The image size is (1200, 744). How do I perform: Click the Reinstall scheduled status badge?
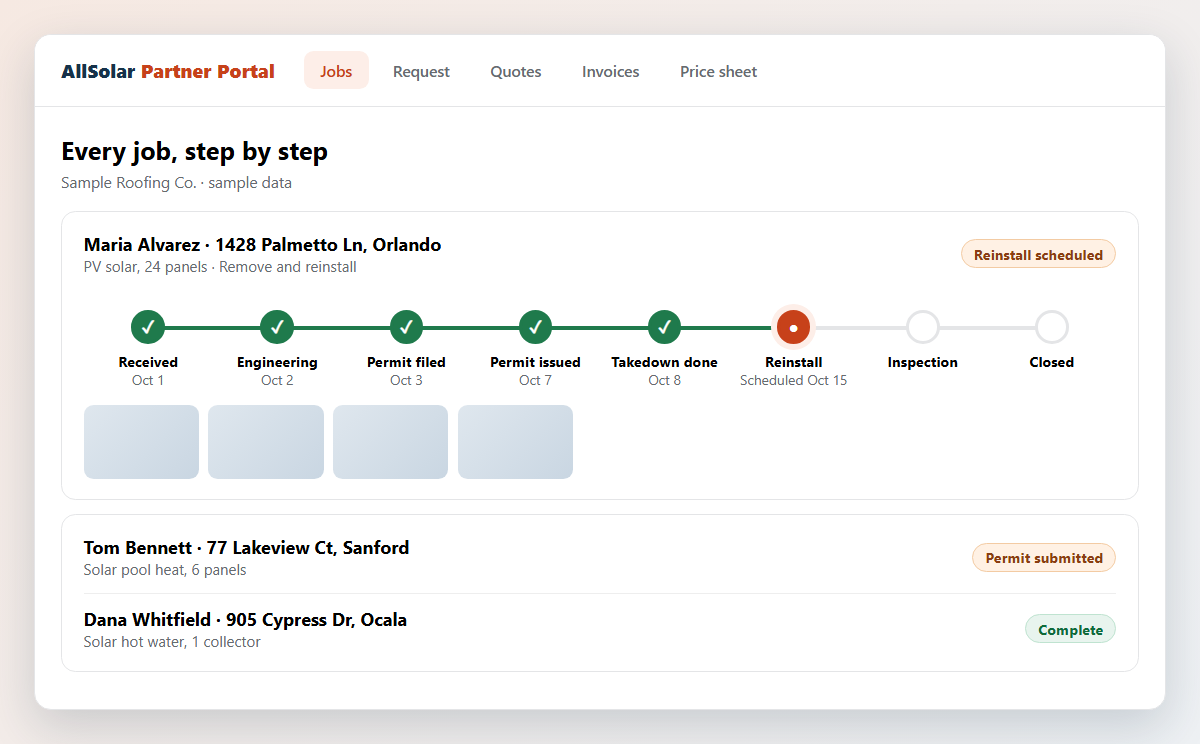[x=1038, y=254]
